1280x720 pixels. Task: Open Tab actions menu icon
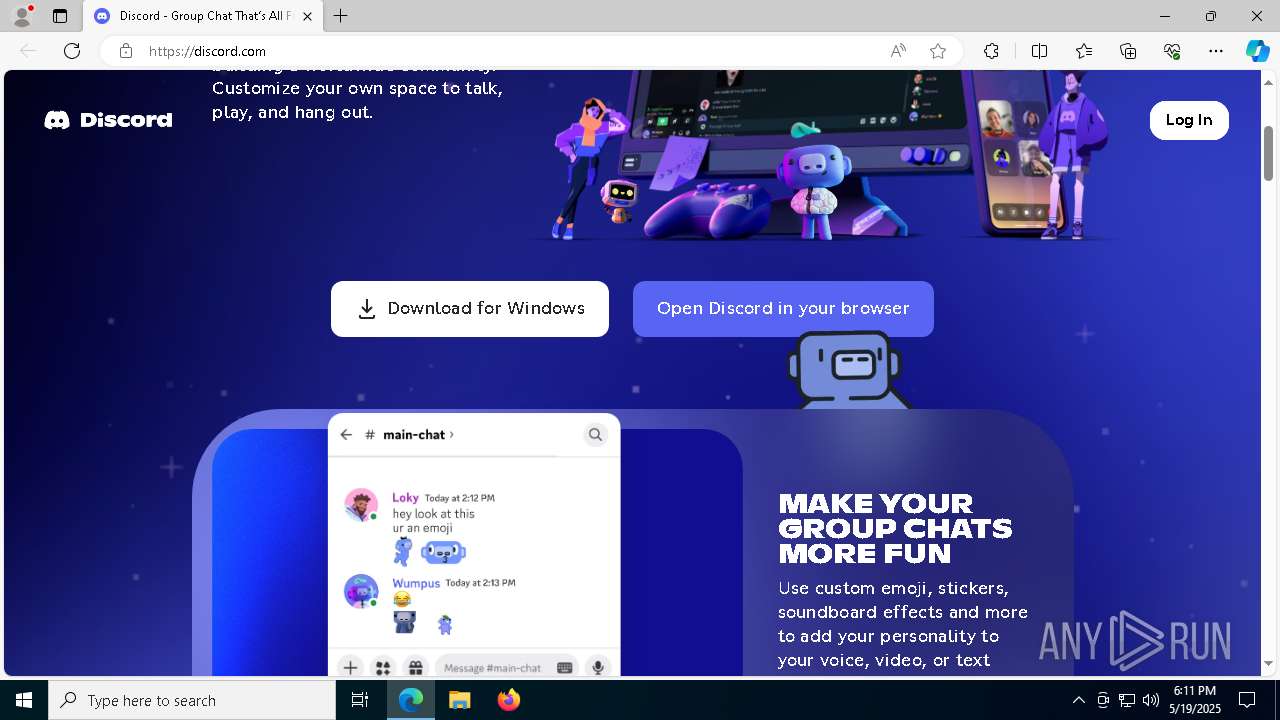[x=60, y=16]
